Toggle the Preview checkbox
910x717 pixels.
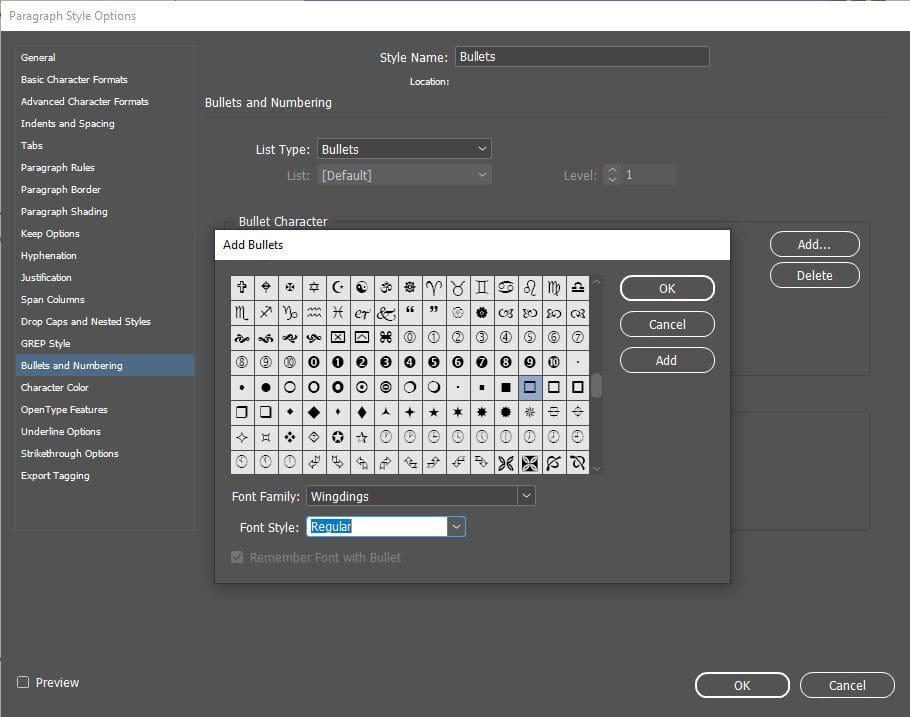[23, 682]
